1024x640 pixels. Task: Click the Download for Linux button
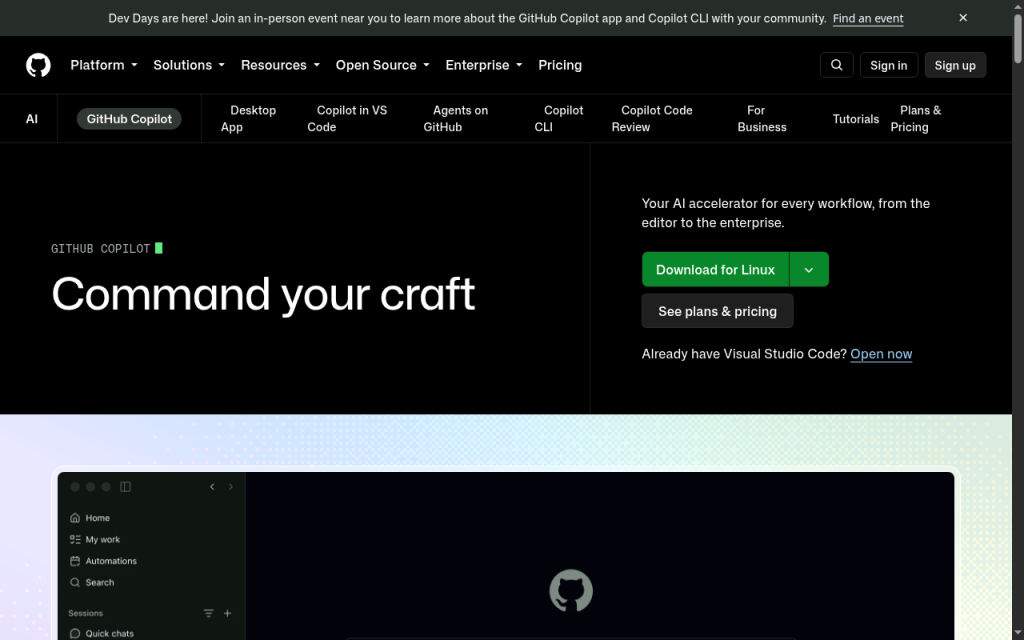click(715, 270)
